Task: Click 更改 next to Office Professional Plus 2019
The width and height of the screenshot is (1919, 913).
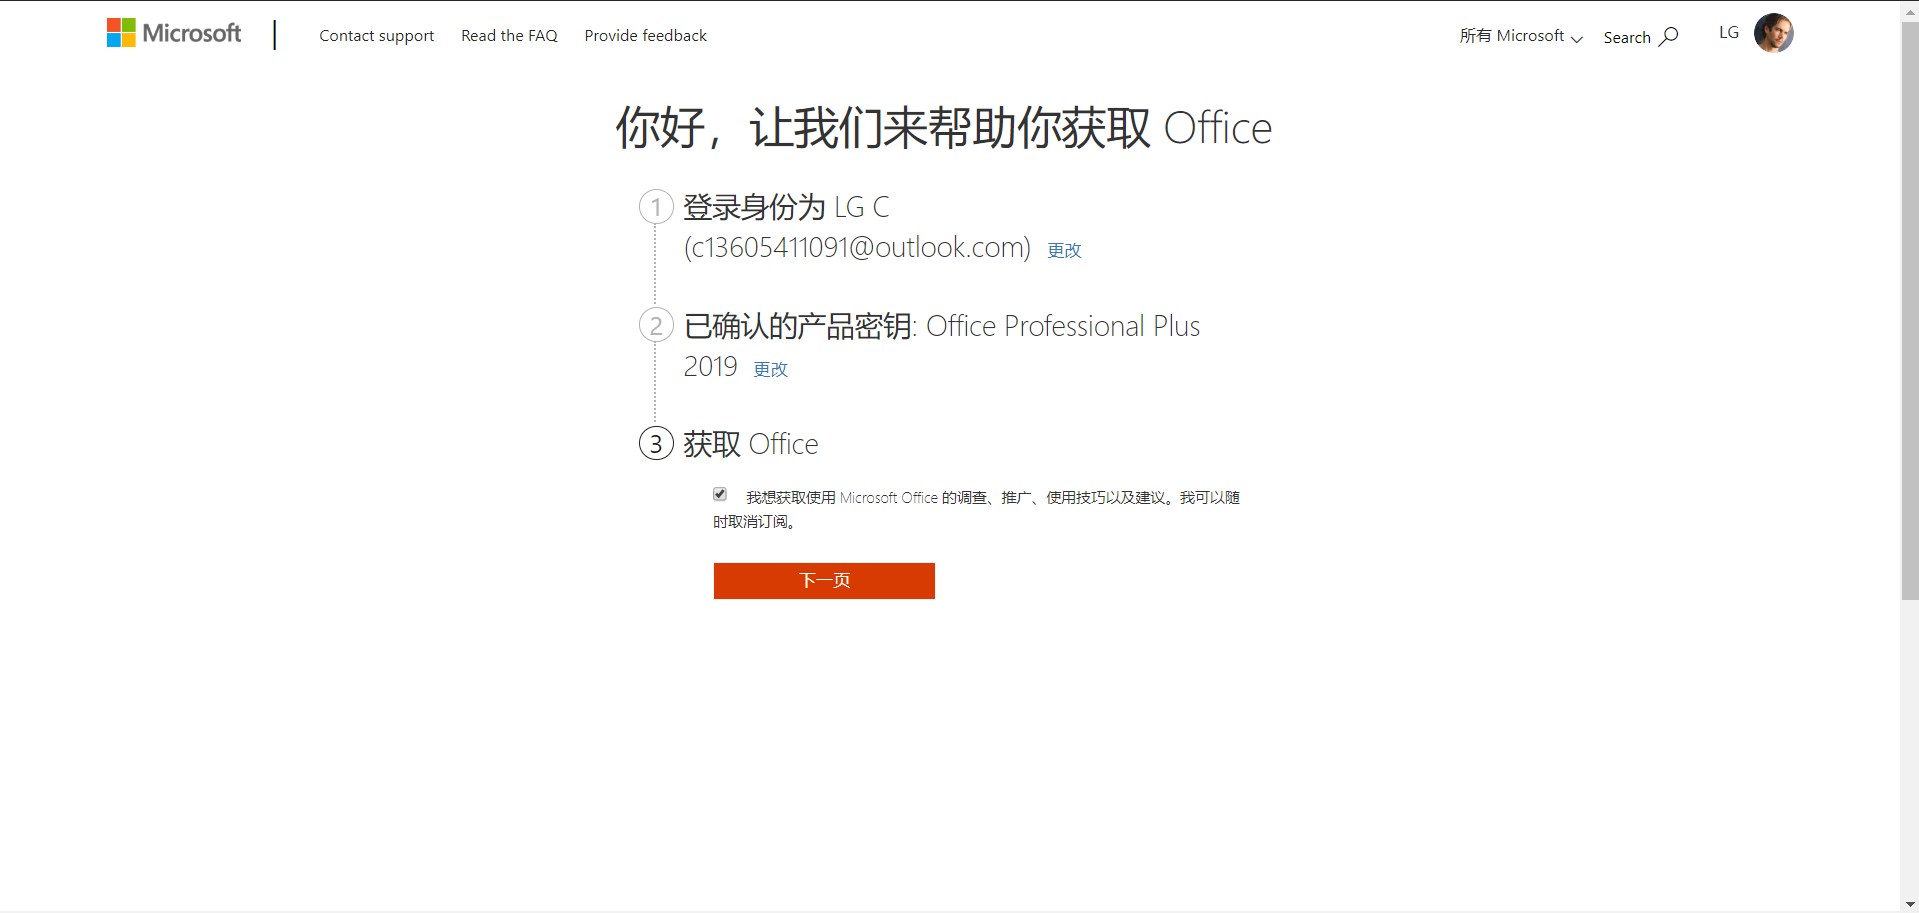Action: click(770, 369)
